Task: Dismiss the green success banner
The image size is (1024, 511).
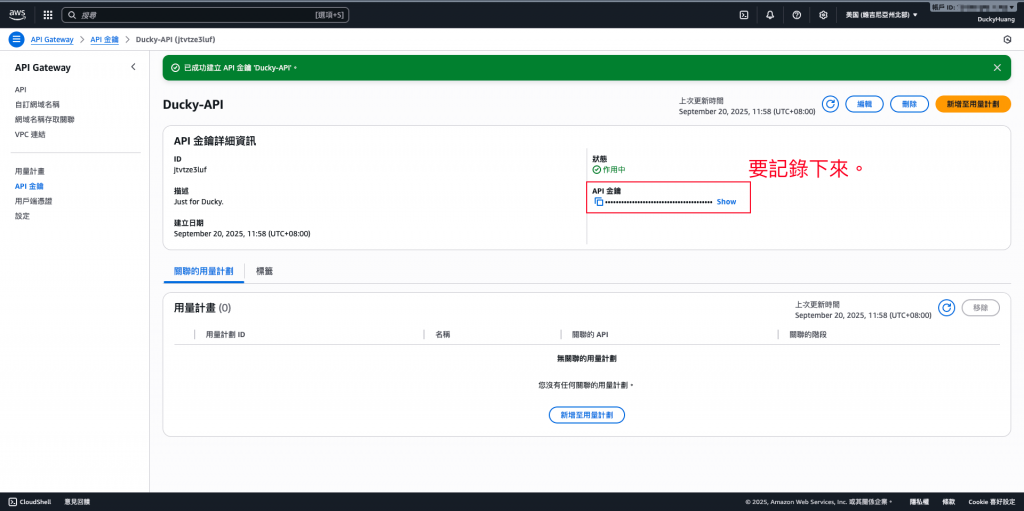Action: (997, 67)
